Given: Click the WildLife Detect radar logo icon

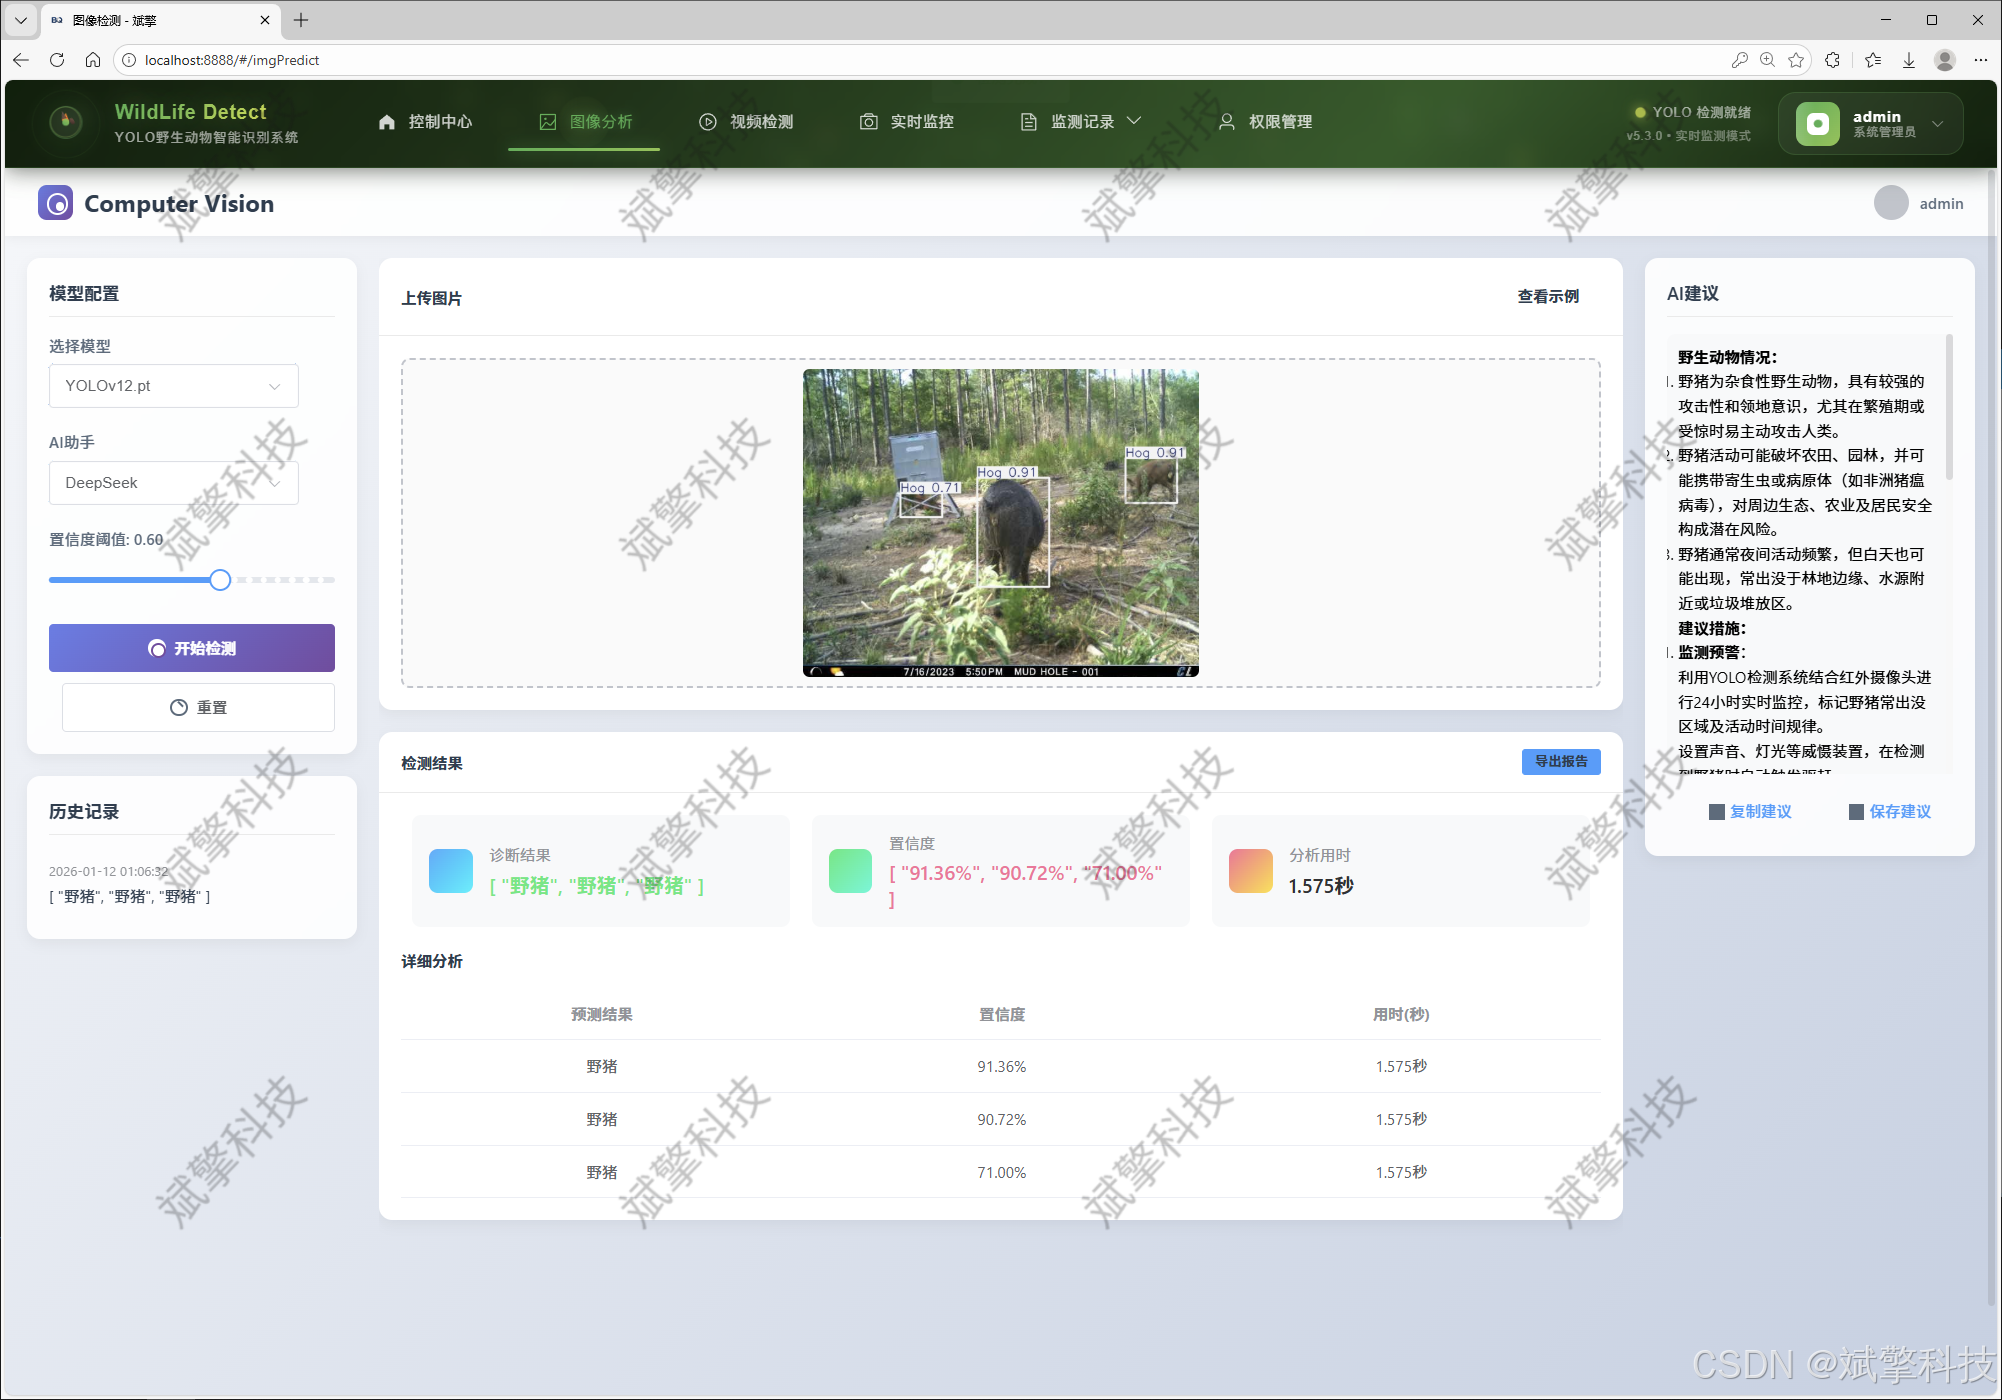Looking at the screenshot, I should click(66, 122).
